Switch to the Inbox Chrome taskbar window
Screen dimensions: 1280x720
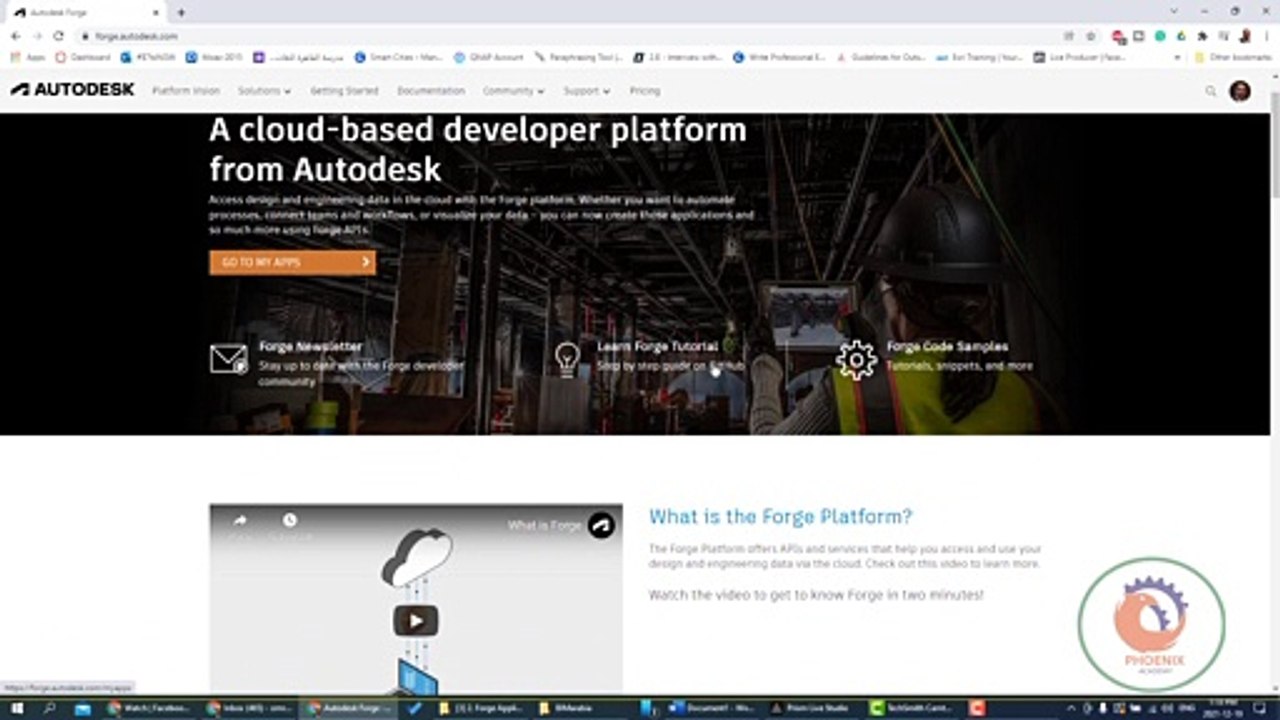pyautogui.click(x=247, y=708)
